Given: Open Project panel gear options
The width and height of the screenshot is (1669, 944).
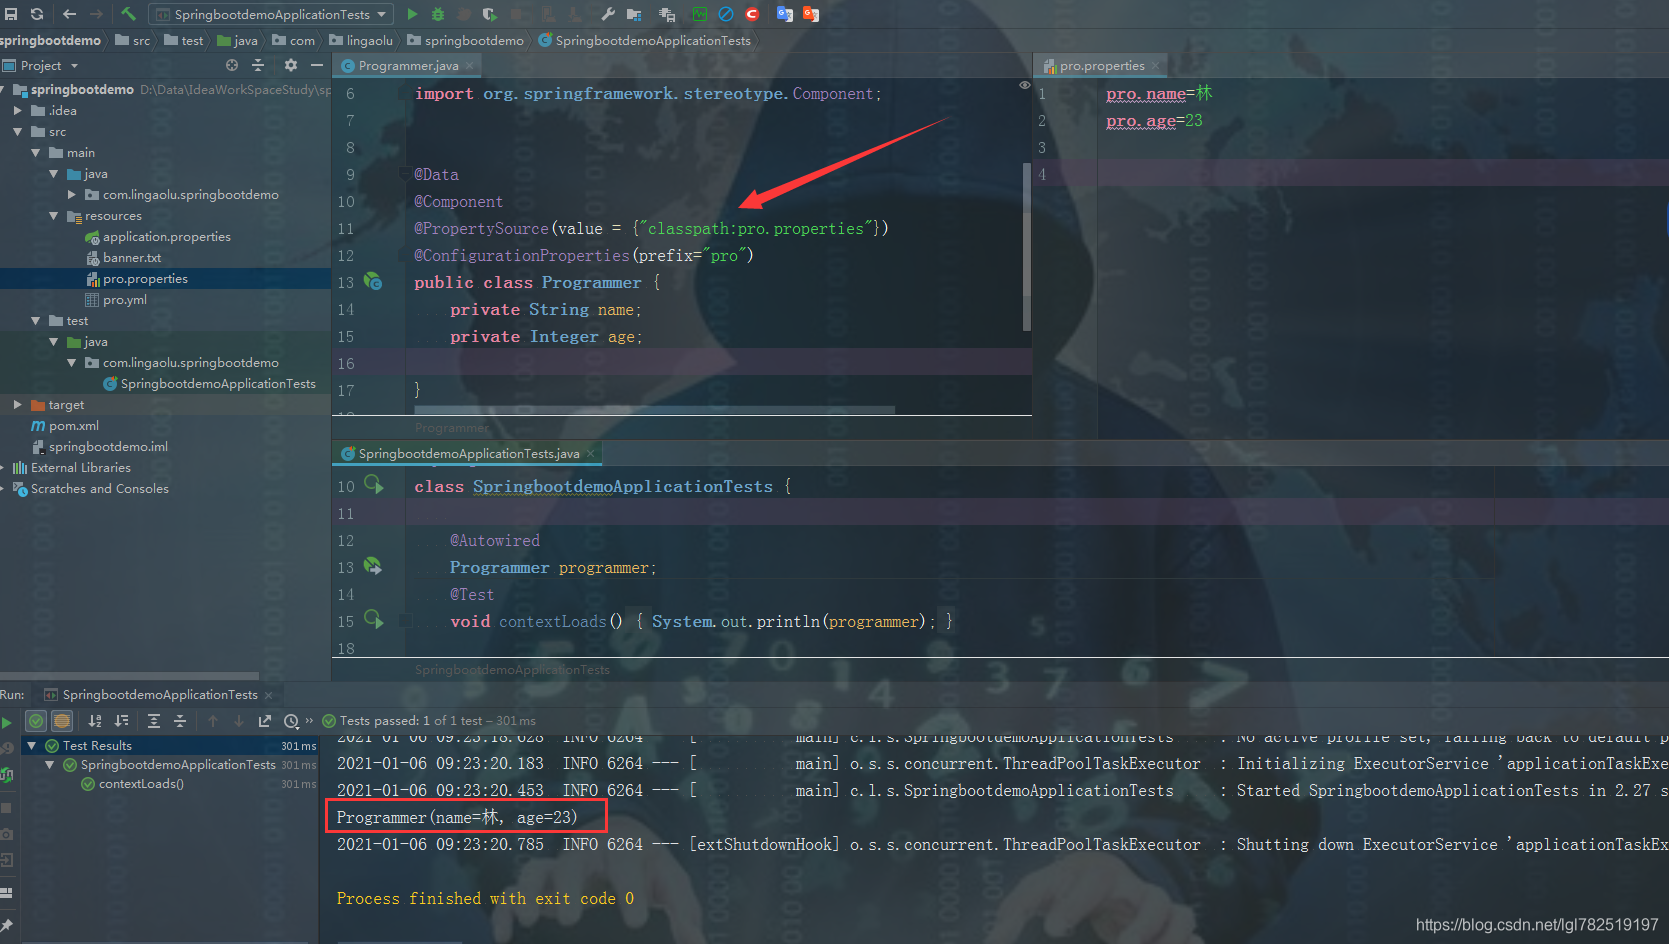Looking at the screenshot, I should (x=291, y=65).
